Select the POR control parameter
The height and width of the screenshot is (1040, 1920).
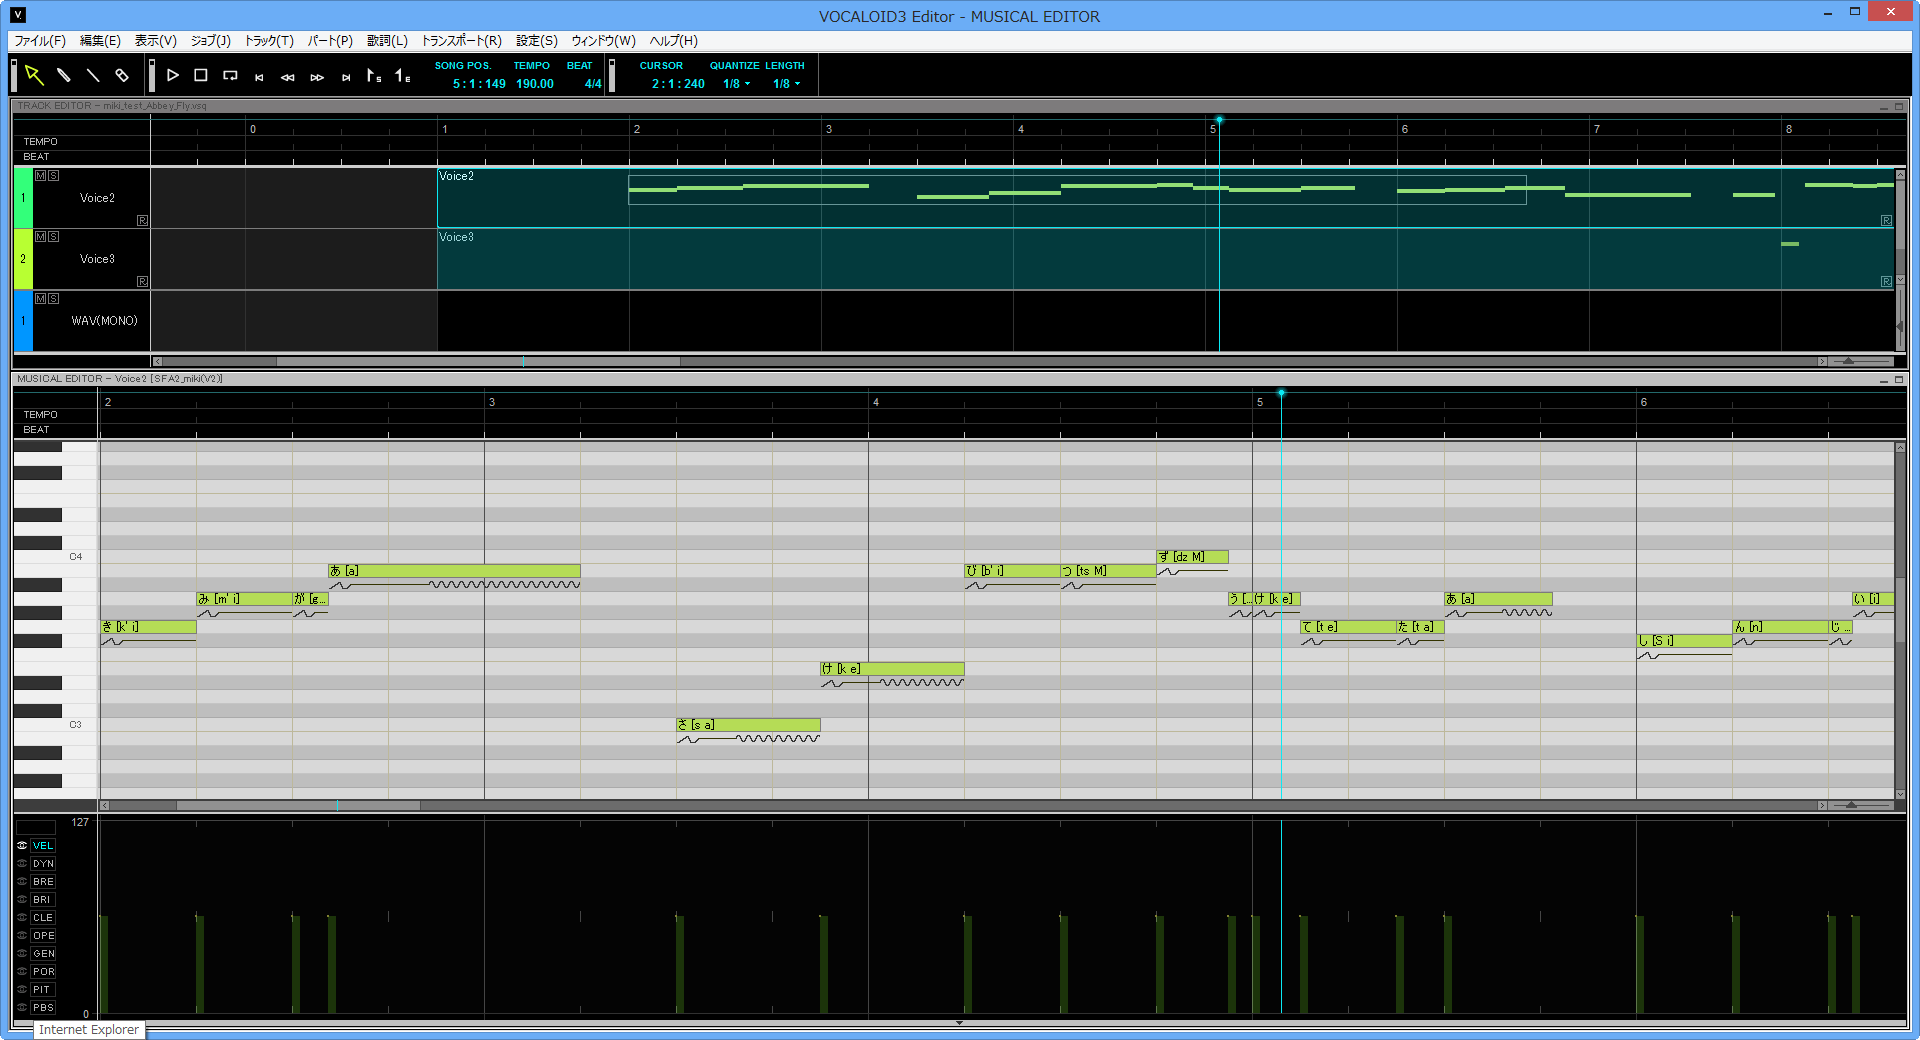point(43,972)
